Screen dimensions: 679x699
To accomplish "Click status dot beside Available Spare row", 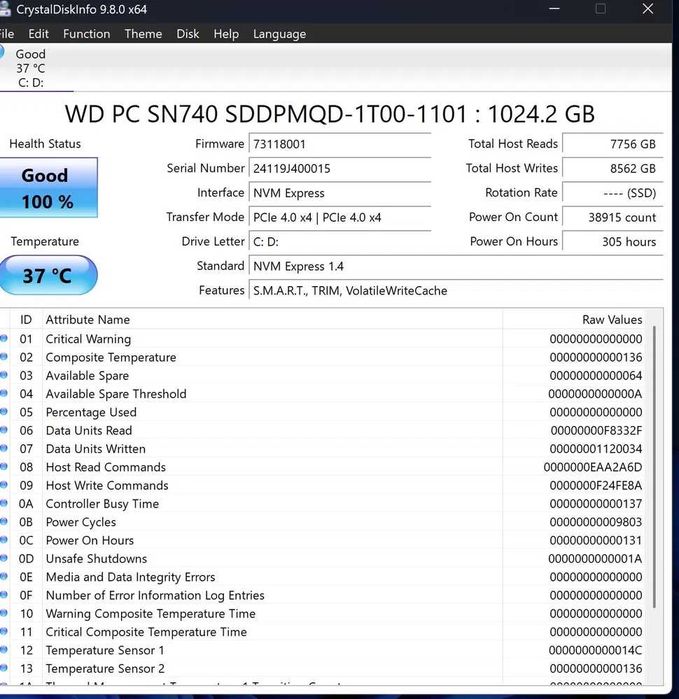I will [x=4, y=375].
